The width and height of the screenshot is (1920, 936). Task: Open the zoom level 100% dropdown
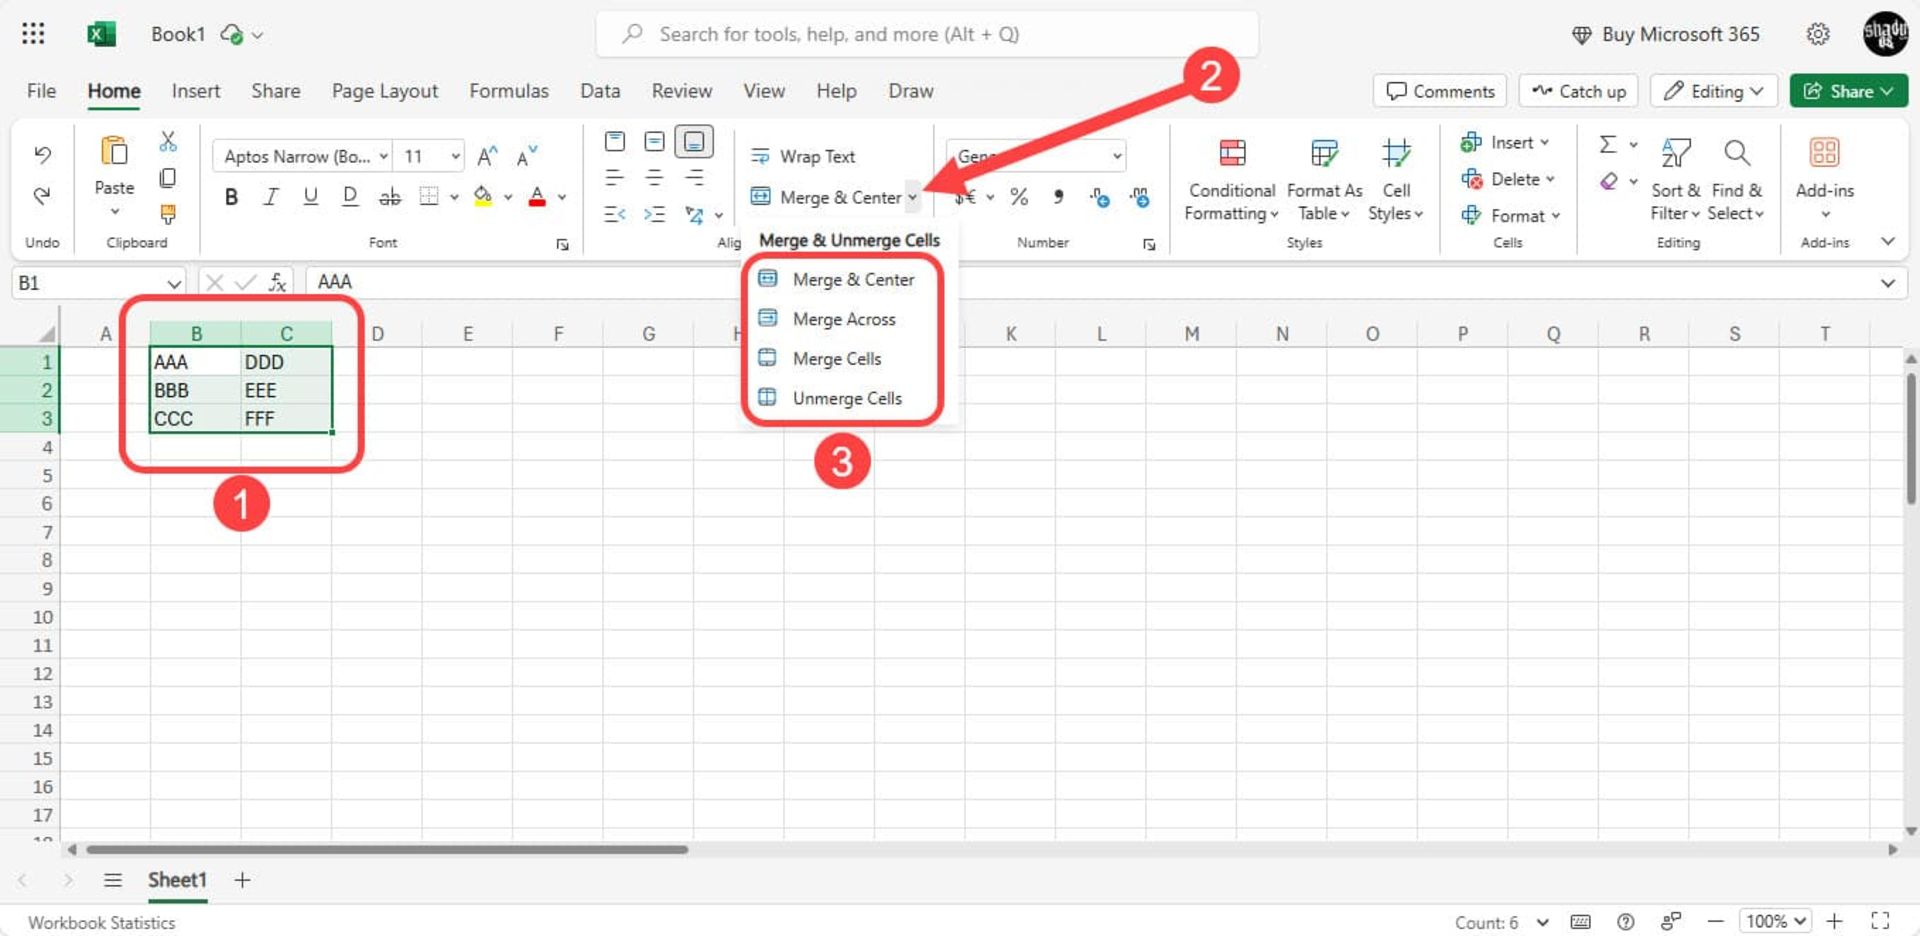[1775, 921]
